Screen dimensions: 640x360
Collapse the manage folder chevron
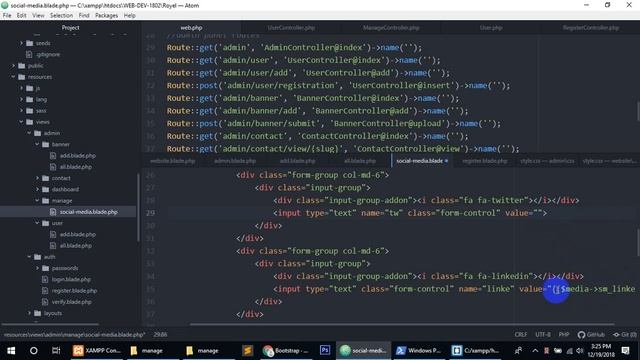point(37,200)
